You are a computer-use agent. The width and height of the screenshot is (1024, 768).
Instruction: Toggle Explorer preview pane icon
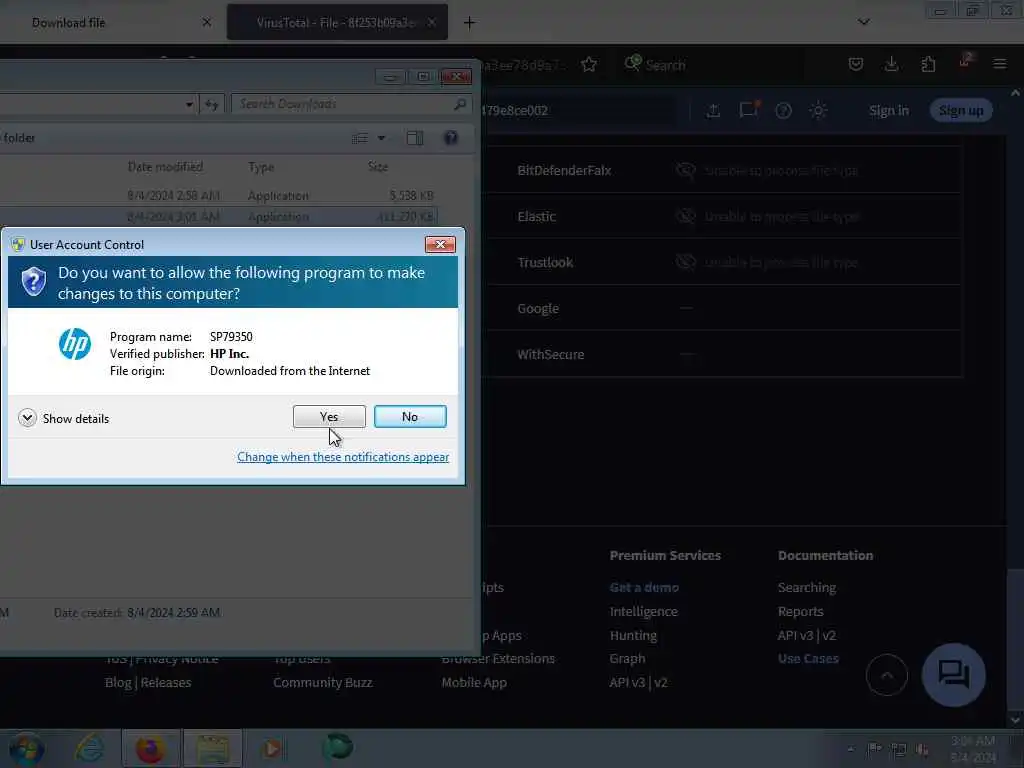coord(415,138)
